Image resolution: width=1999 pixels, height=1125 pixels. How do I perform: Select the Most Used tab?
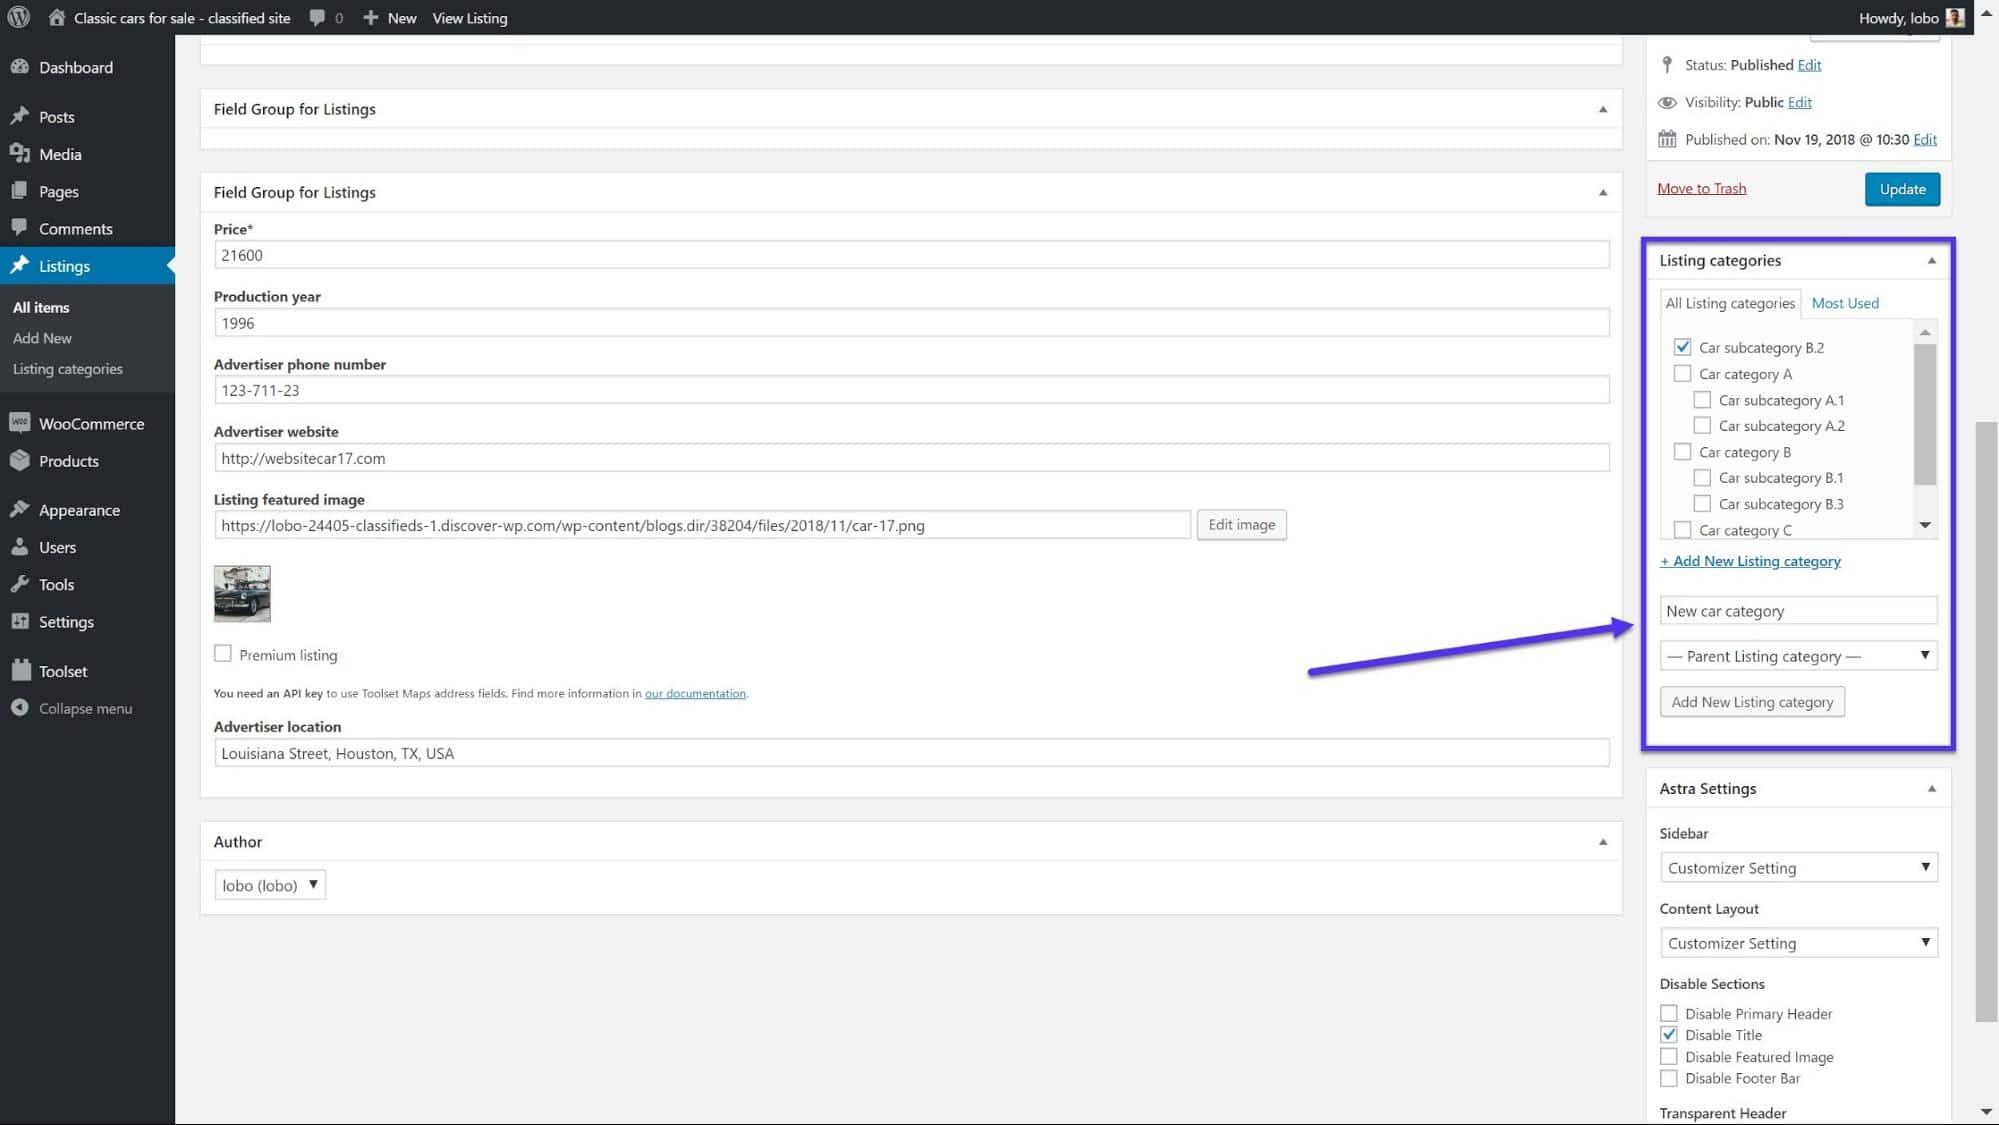[1845, 302]
